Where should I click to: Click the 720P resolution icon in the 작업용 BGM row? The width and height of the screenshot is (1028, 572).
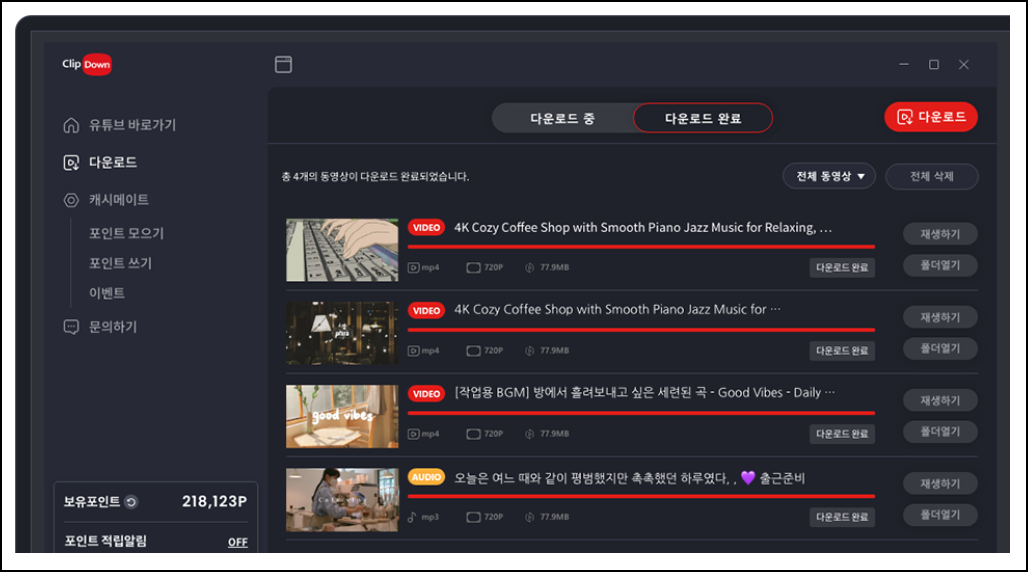coord(473,434)
